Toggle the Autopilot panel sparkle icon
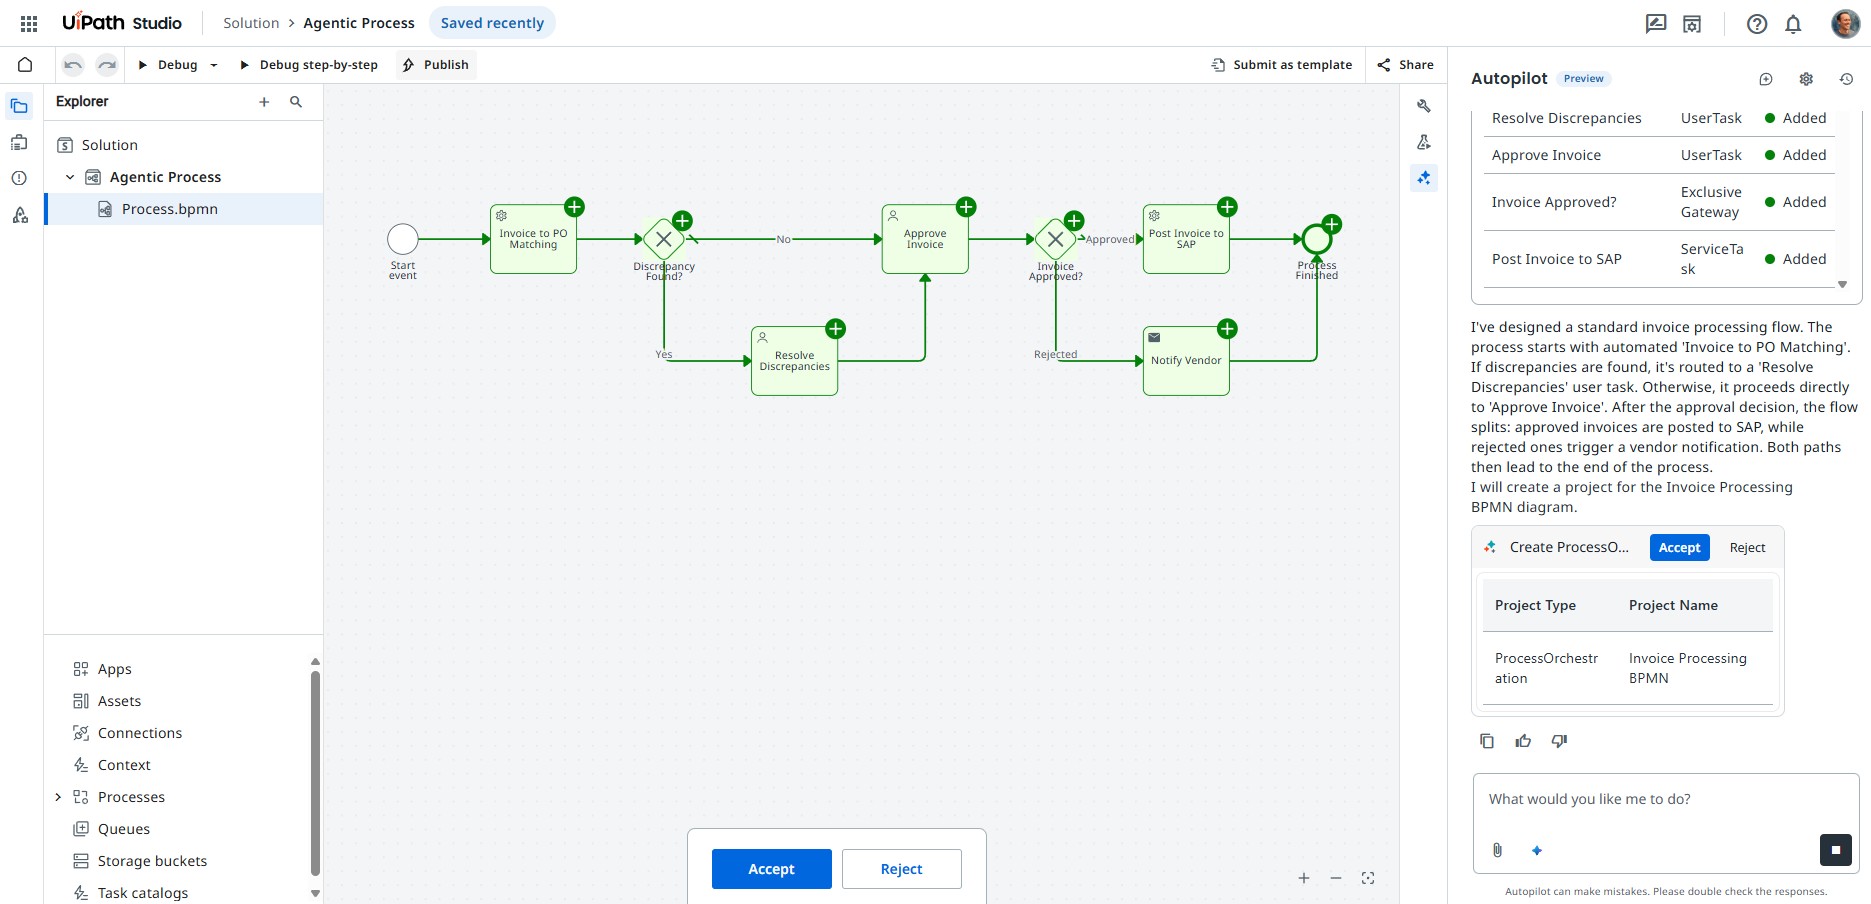Image resolution: width=1871 pixels, height=904 pixels. (1424, 178)
